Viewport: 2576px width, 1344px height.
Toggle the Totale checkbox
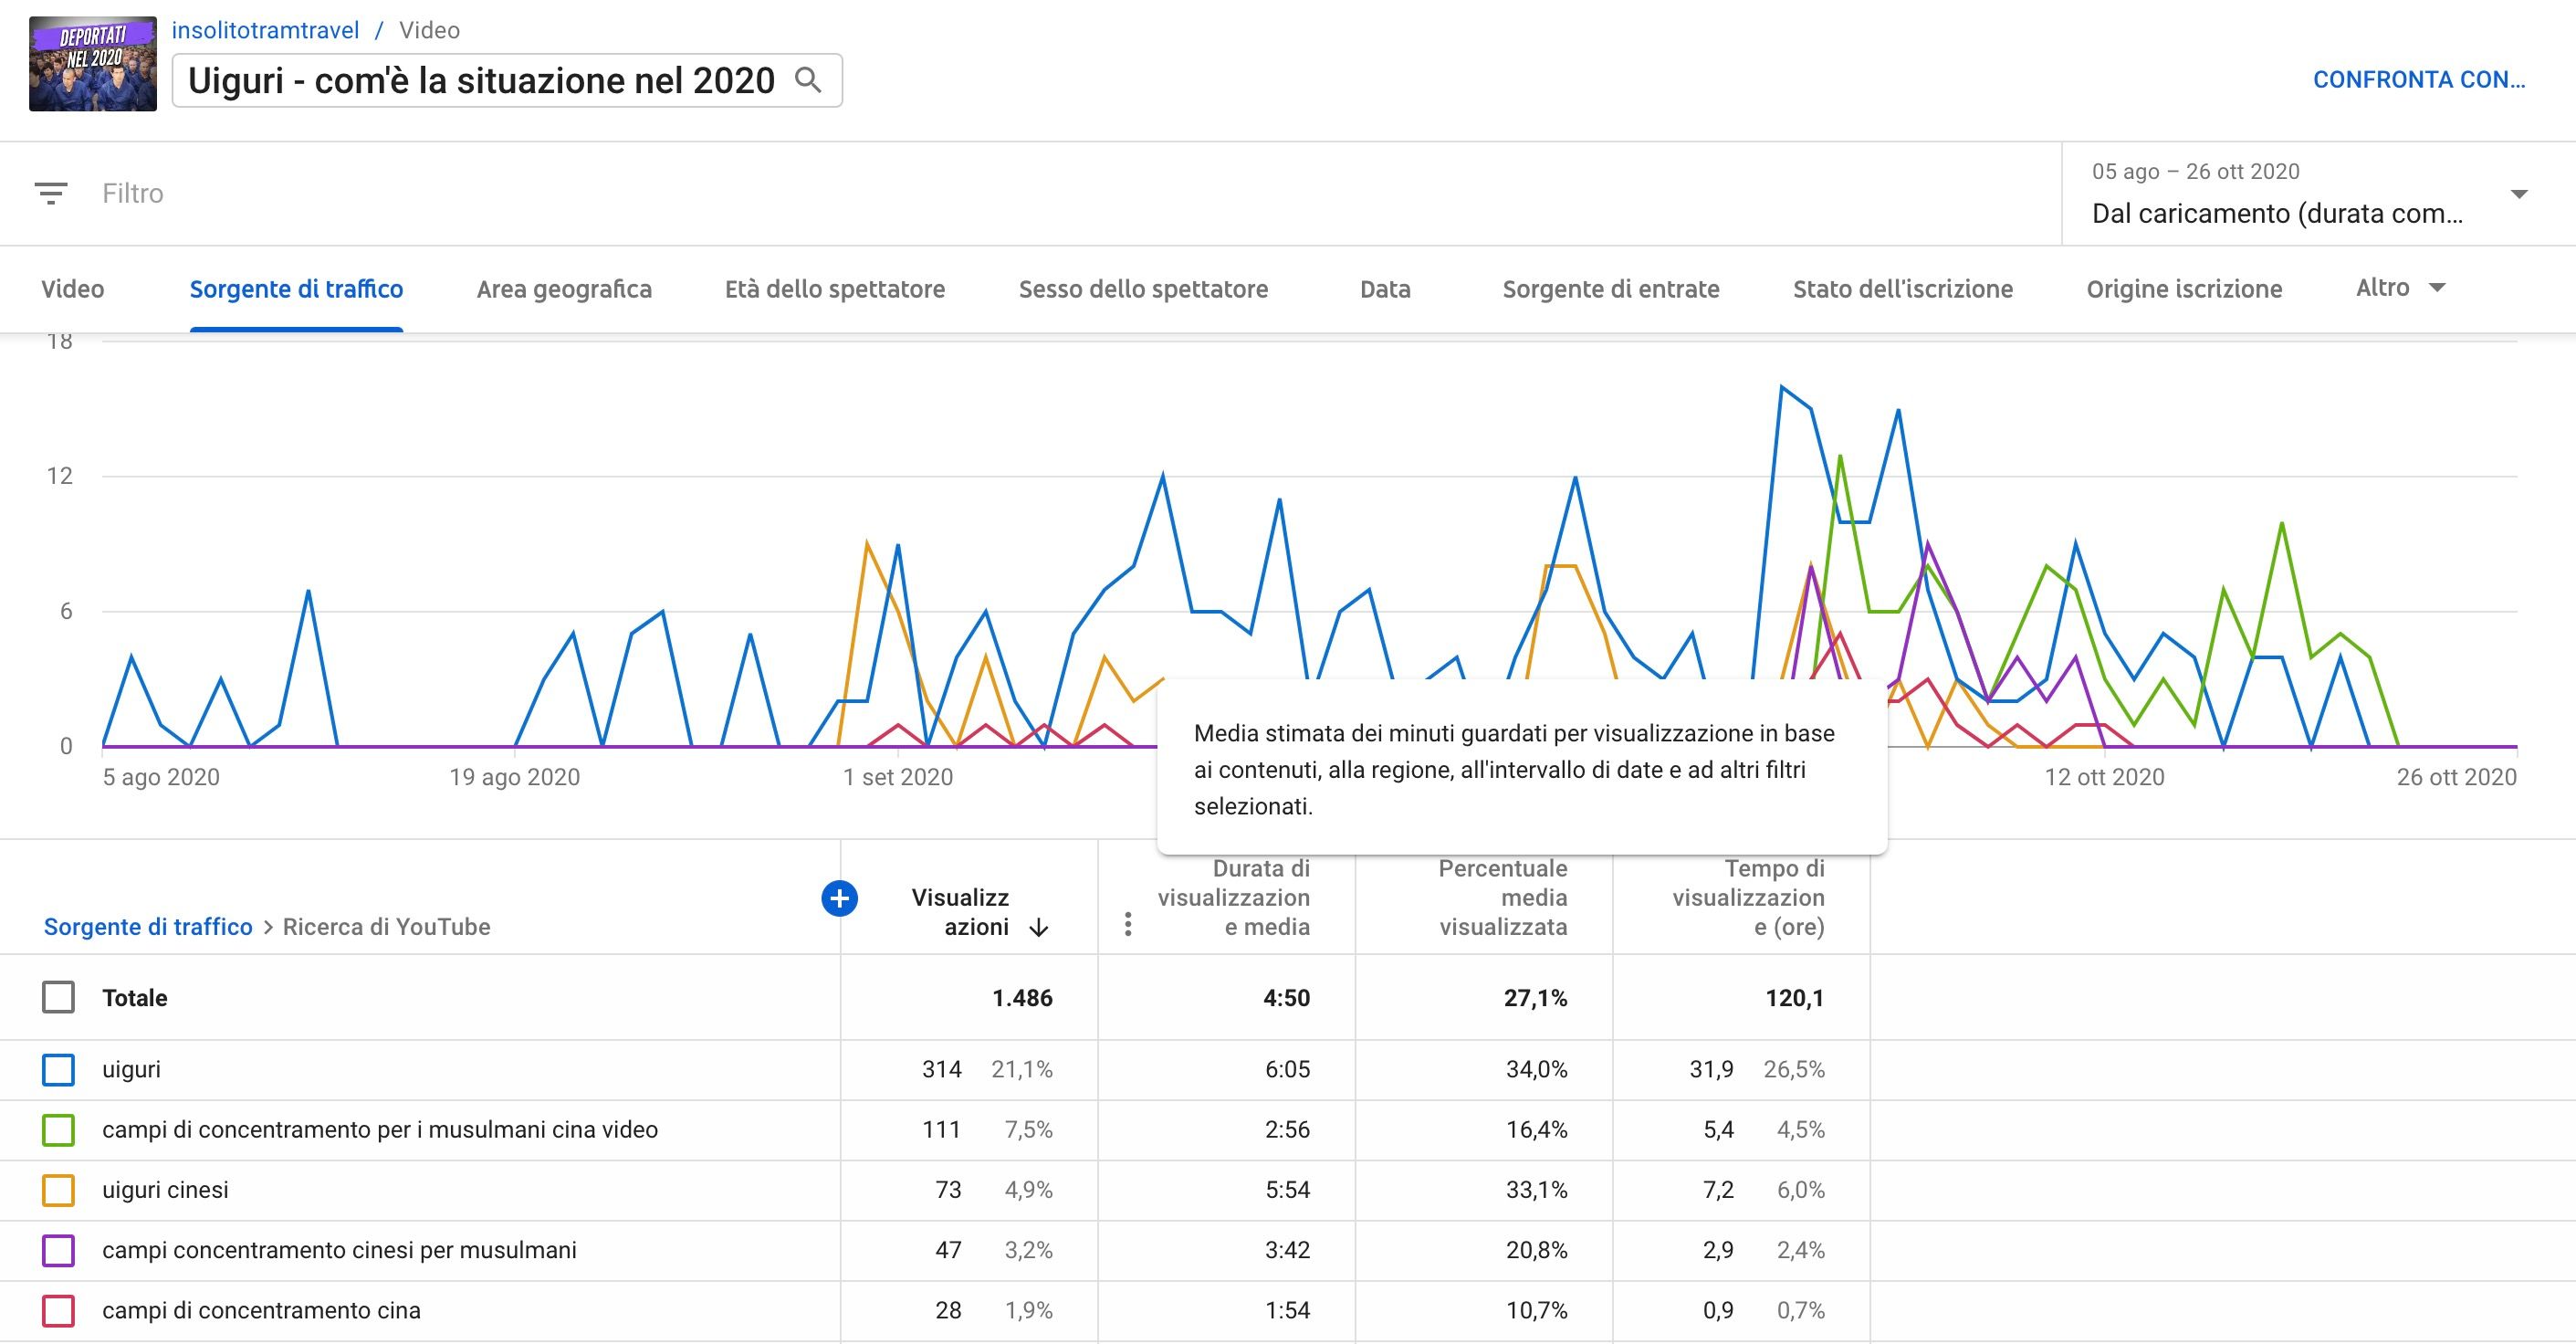pos(58,997)
